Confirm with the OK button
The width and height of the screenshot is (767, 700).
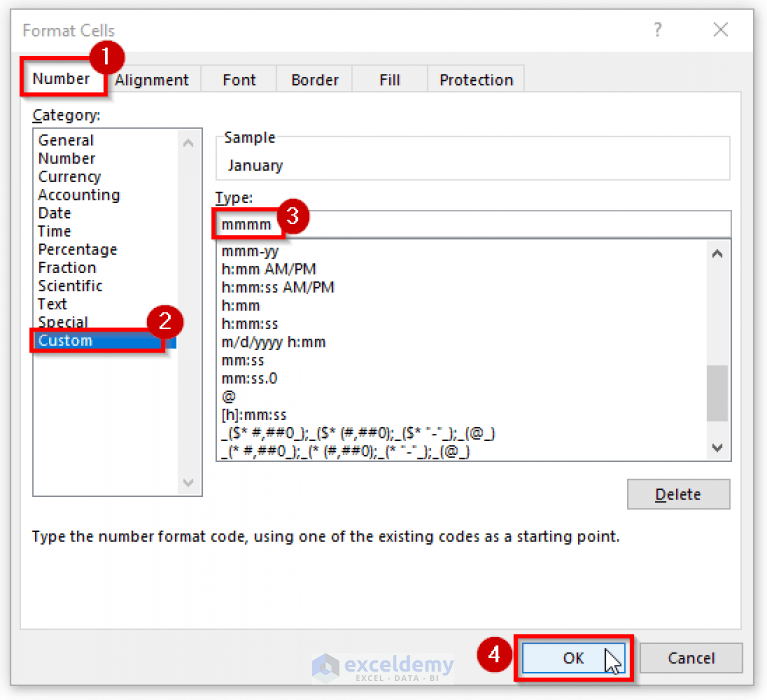pyautogui.click(x=573, y=658)
